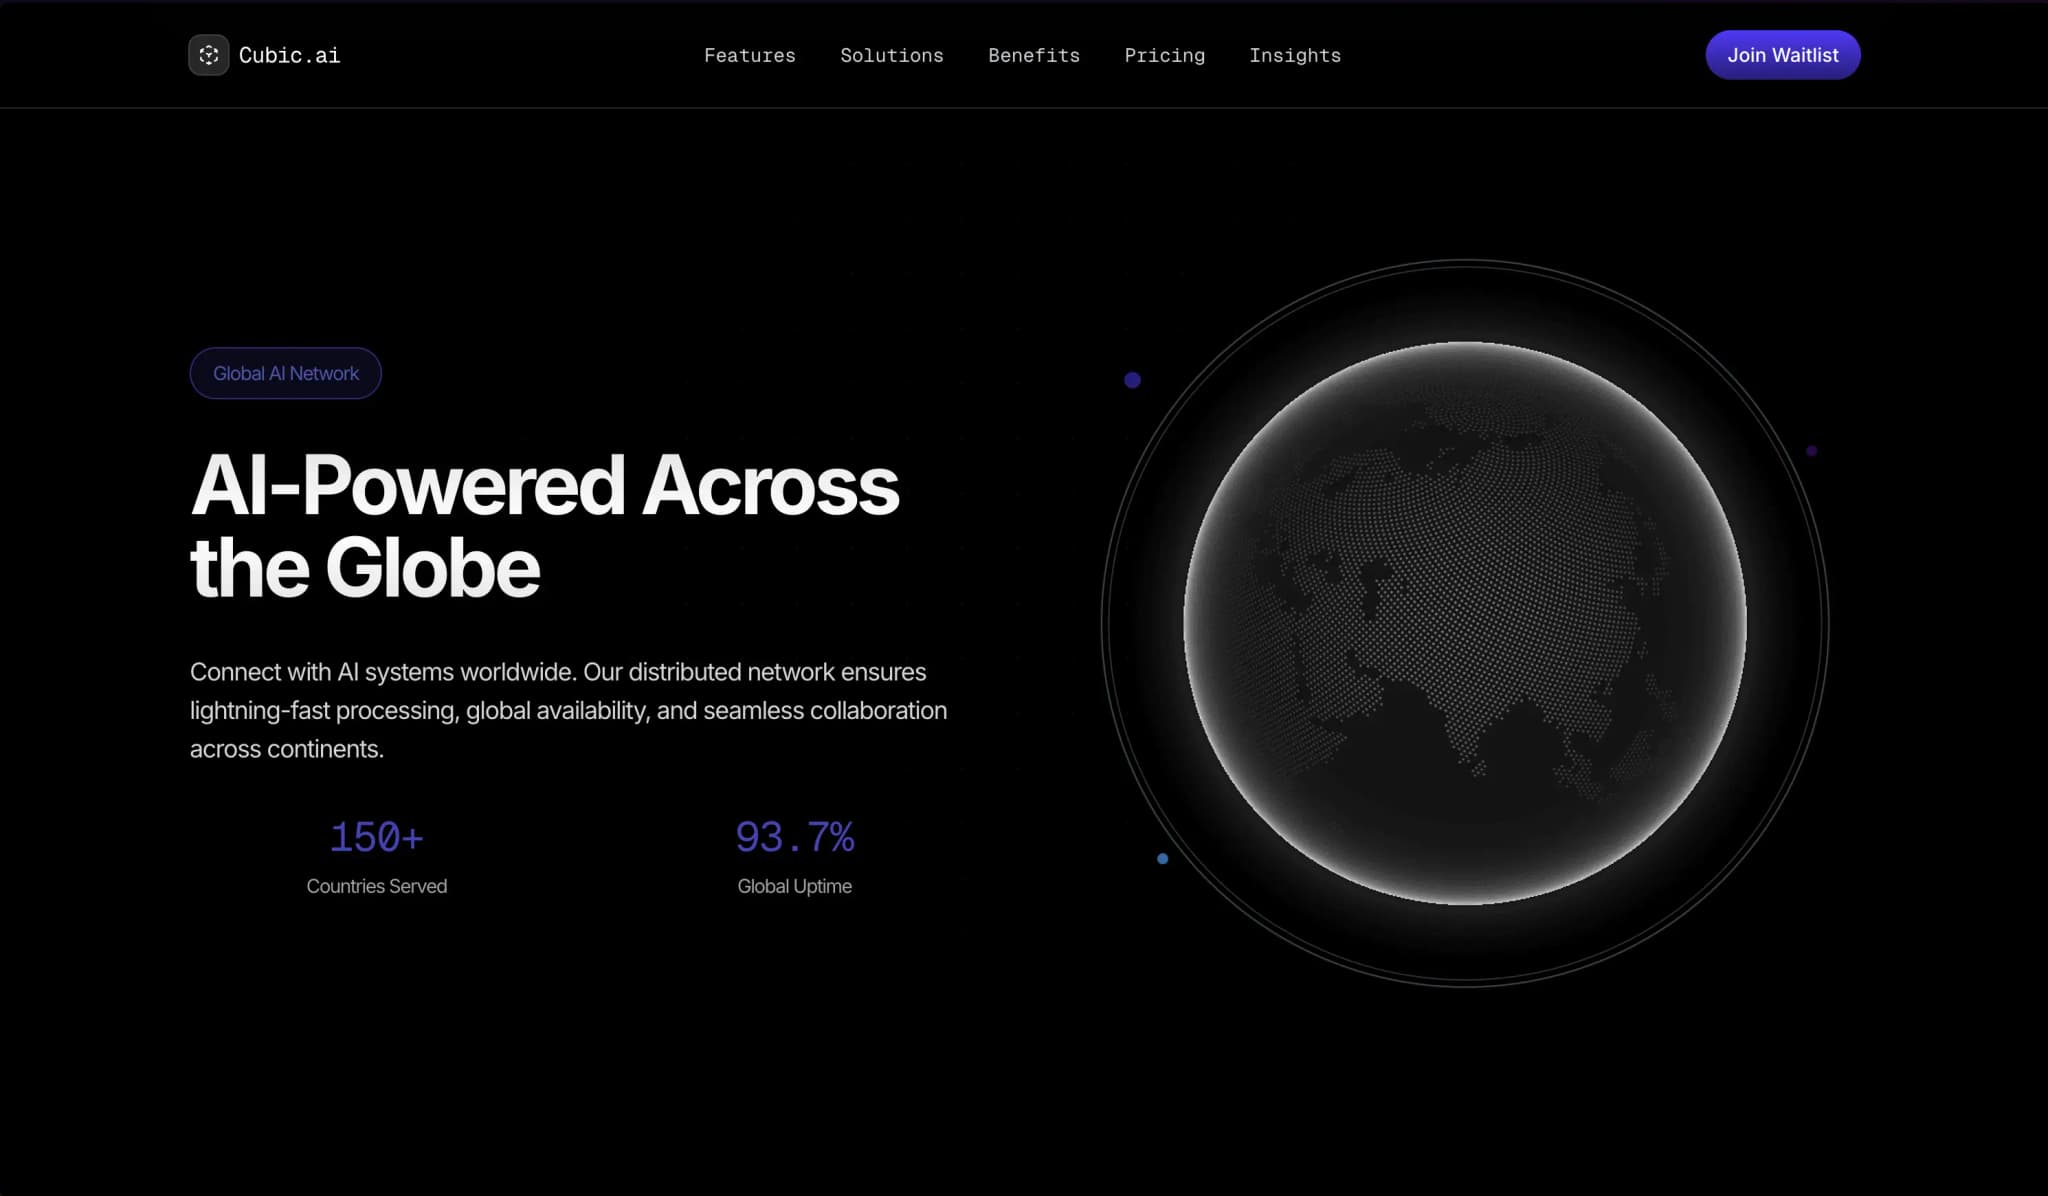Click the large purple dot near the globe's upper left
Image resolution: width=2048 pixels, height=1196 pixels.
click(1132, 380)
